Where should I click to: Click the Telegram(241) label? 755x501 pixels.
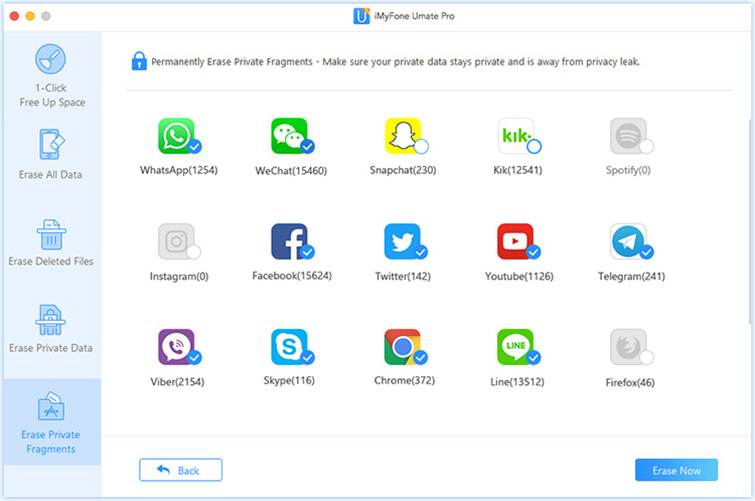point(631,276)
